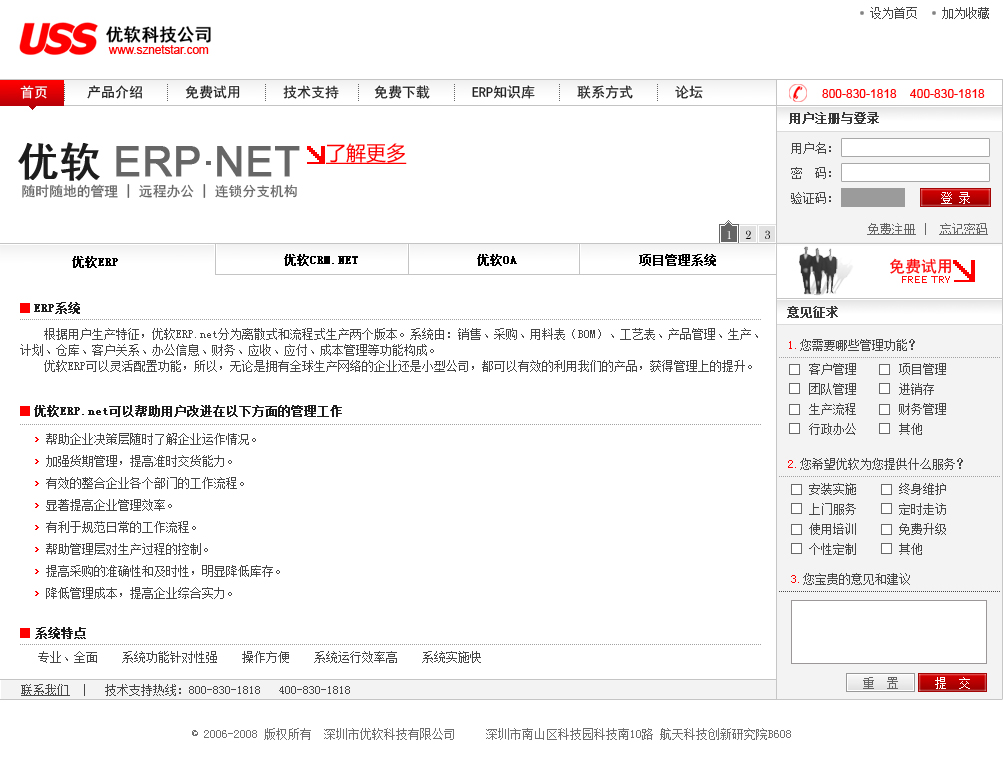Viewport: 1003px width, 766px height.
Task: Click the 设为首页 link
Action: 893,13
